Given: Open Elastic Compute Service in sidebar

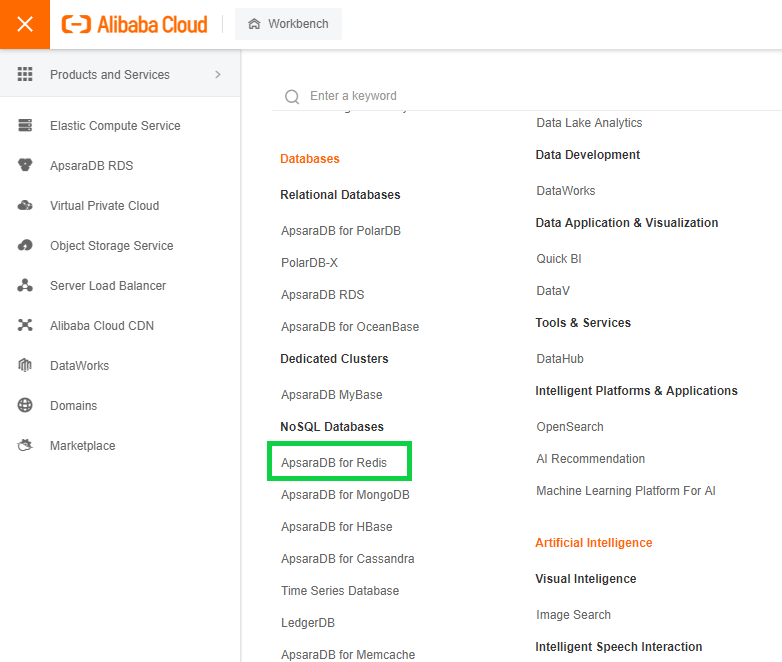Looking at the screenshot, I should (115, 126).
